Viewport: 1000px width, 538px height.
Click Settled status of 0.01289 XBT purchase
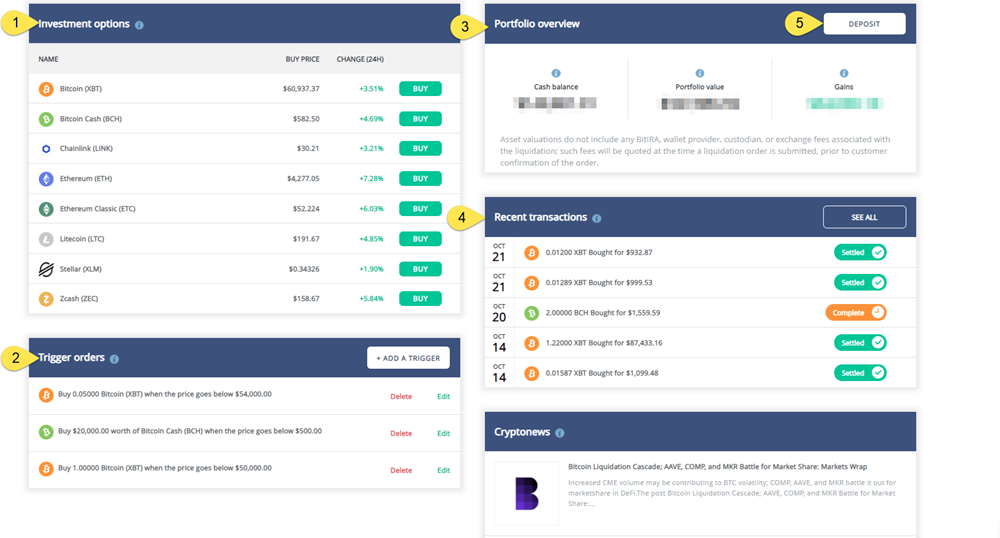860,282
